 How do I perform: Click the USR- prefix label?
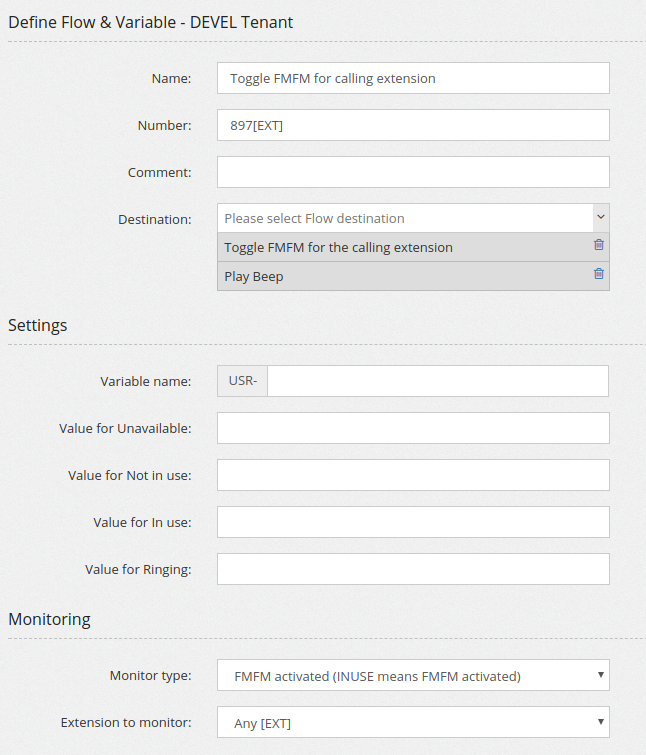coord(243,381)
